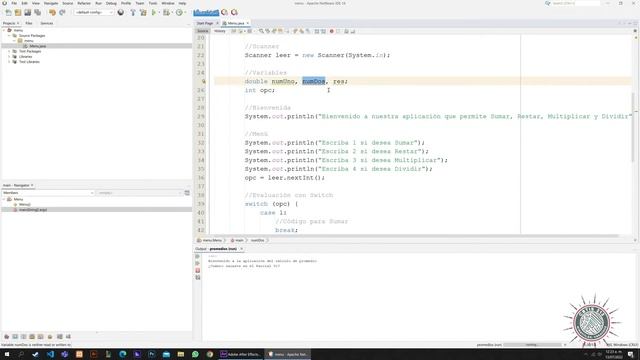Image resolution: width=640 pixels, height=360 pixels.
Task: Toggle the first Navigator filter icon at the bottom
Action: click(7, 337)
